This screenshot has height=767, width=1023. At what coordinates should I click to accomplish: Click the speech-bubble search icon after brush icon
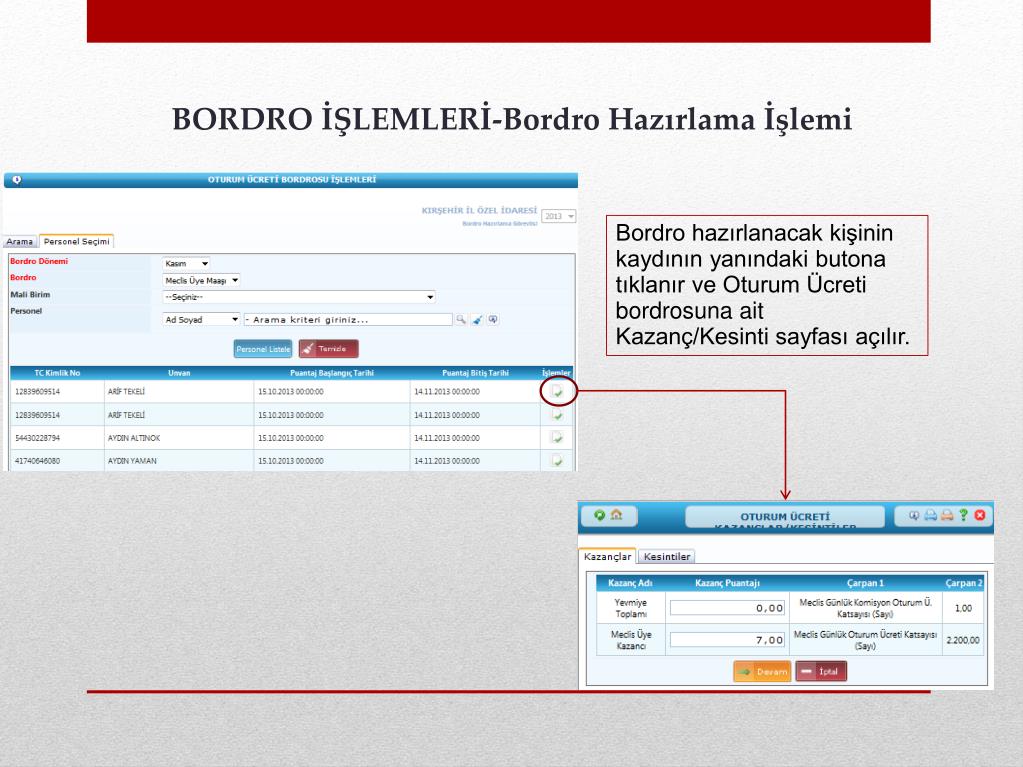point(493,320)
